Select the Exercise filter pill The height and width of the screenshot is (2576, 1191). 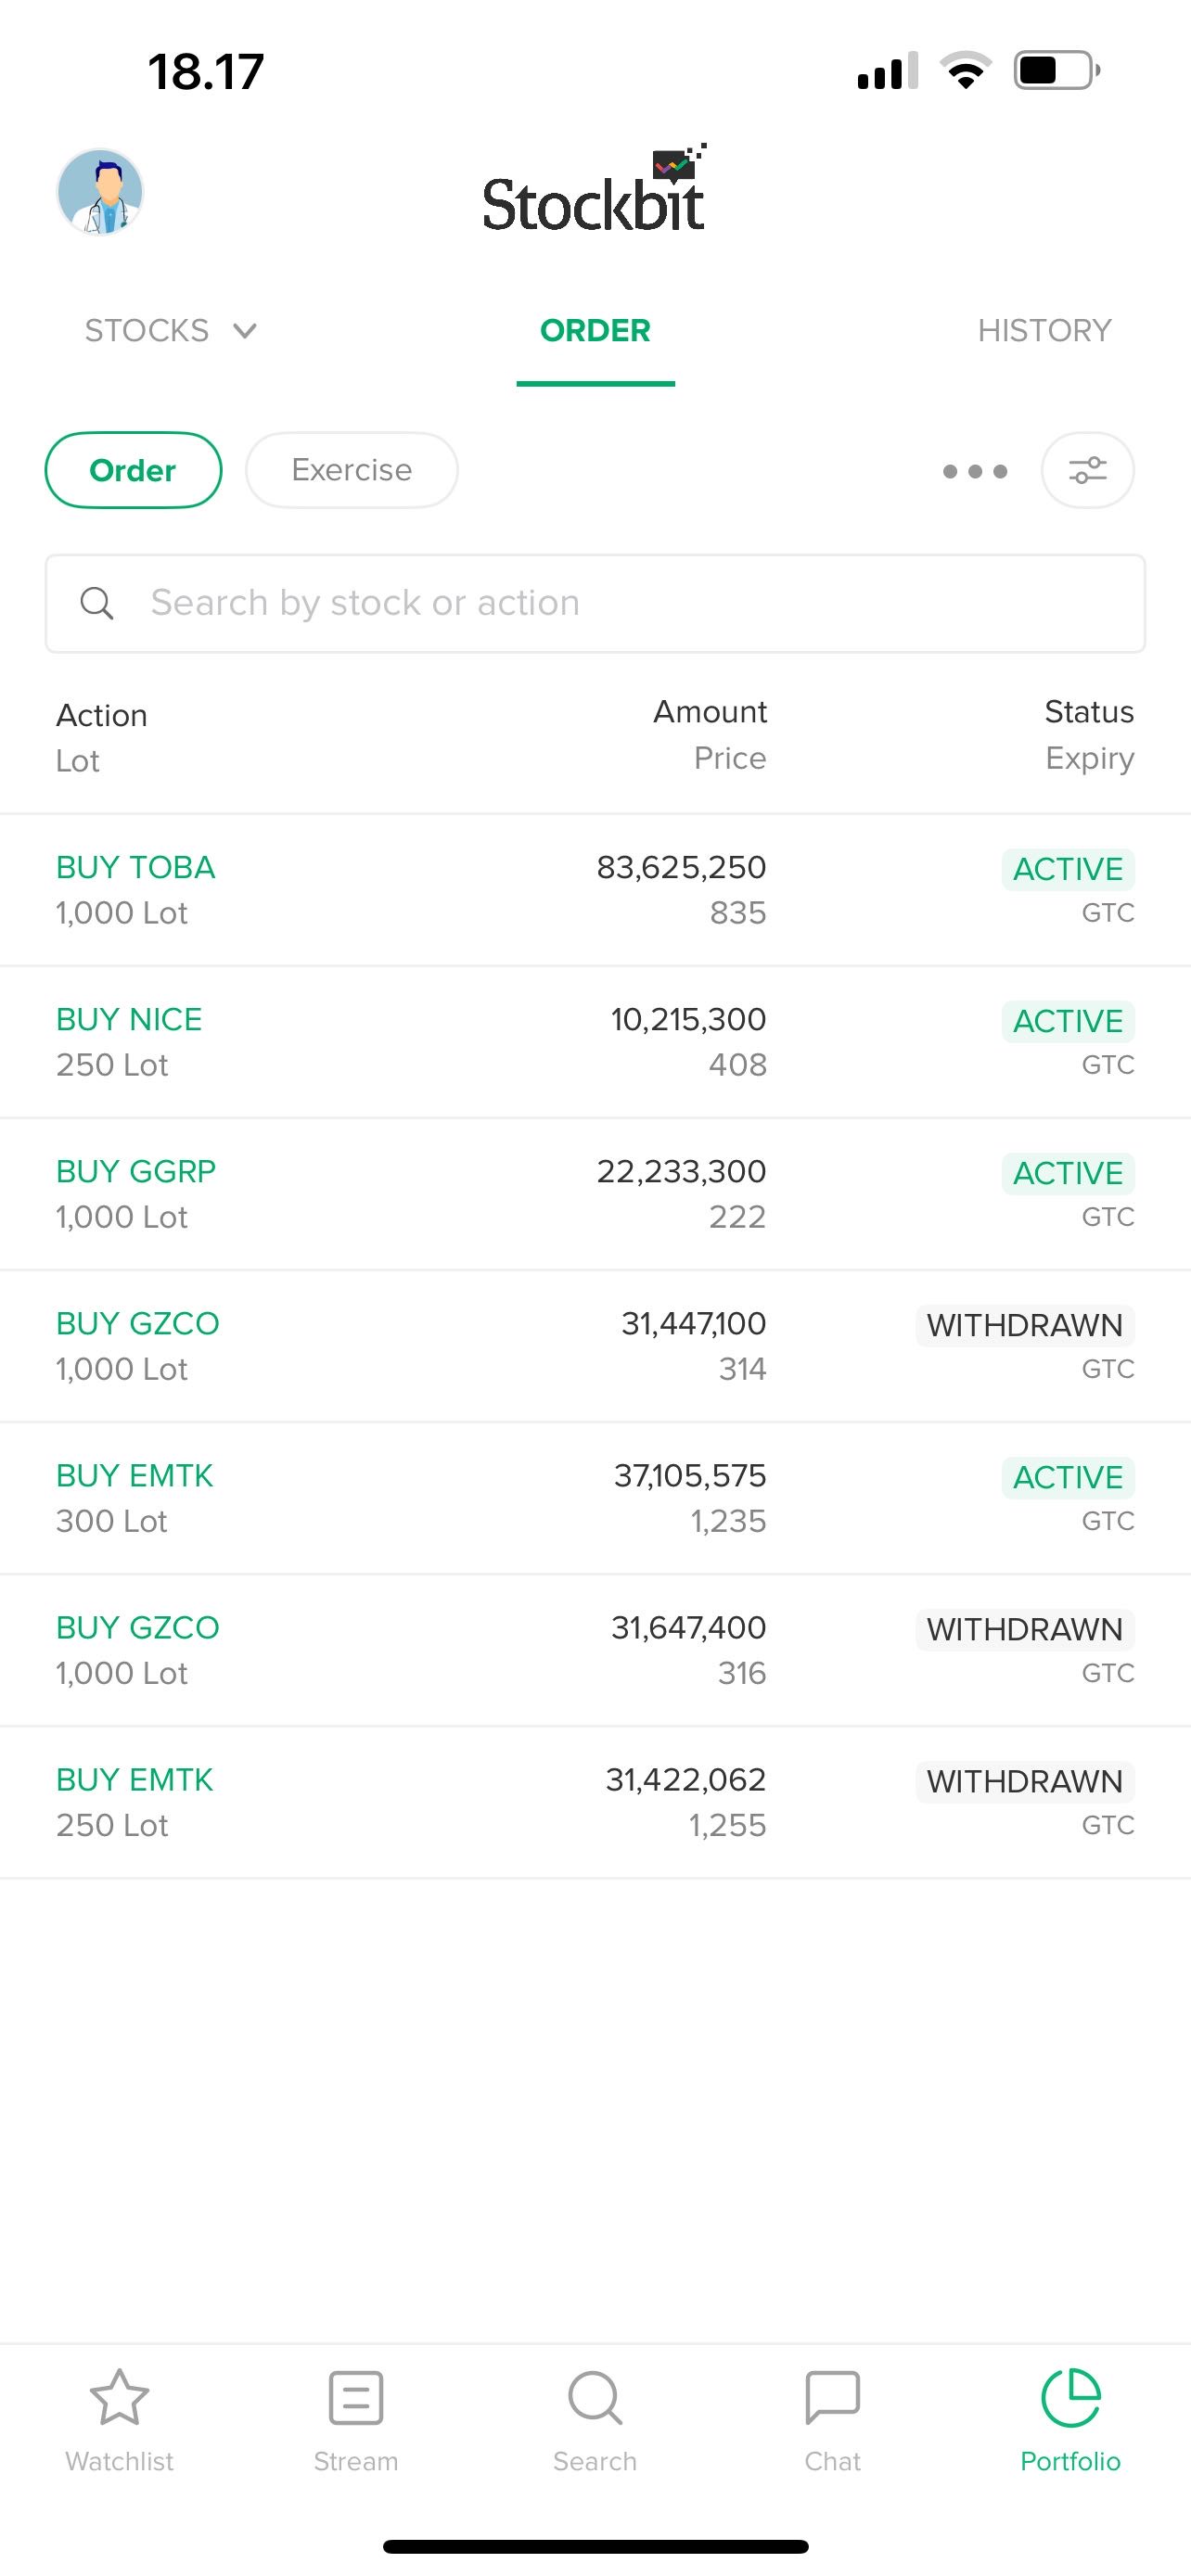pos(352,470)
